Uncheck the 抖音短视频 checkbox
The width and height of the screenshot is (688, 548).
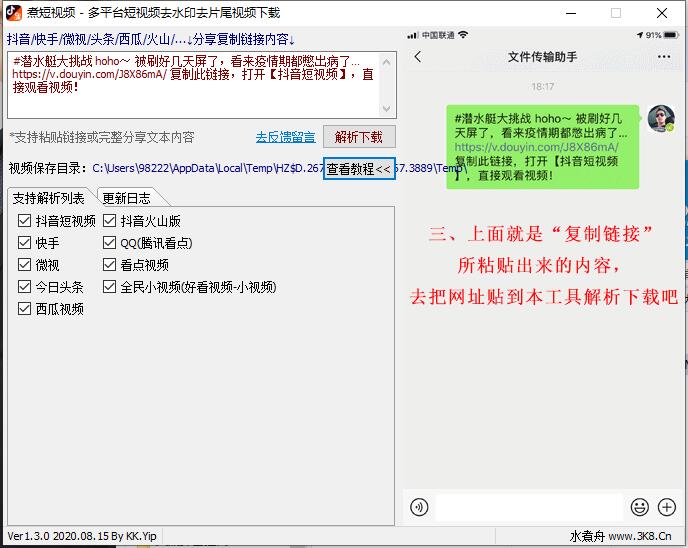[x=24, y=221]
